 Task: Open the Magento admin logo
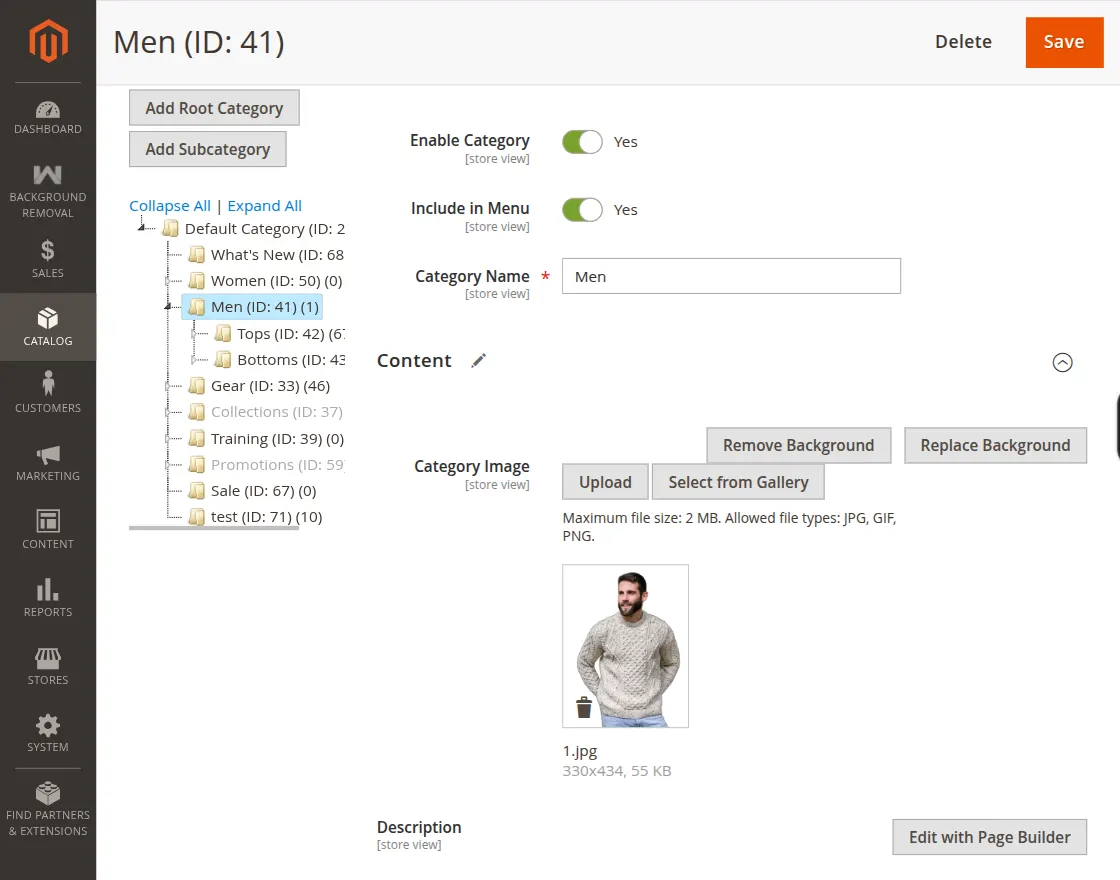click(x=47, y=41)
